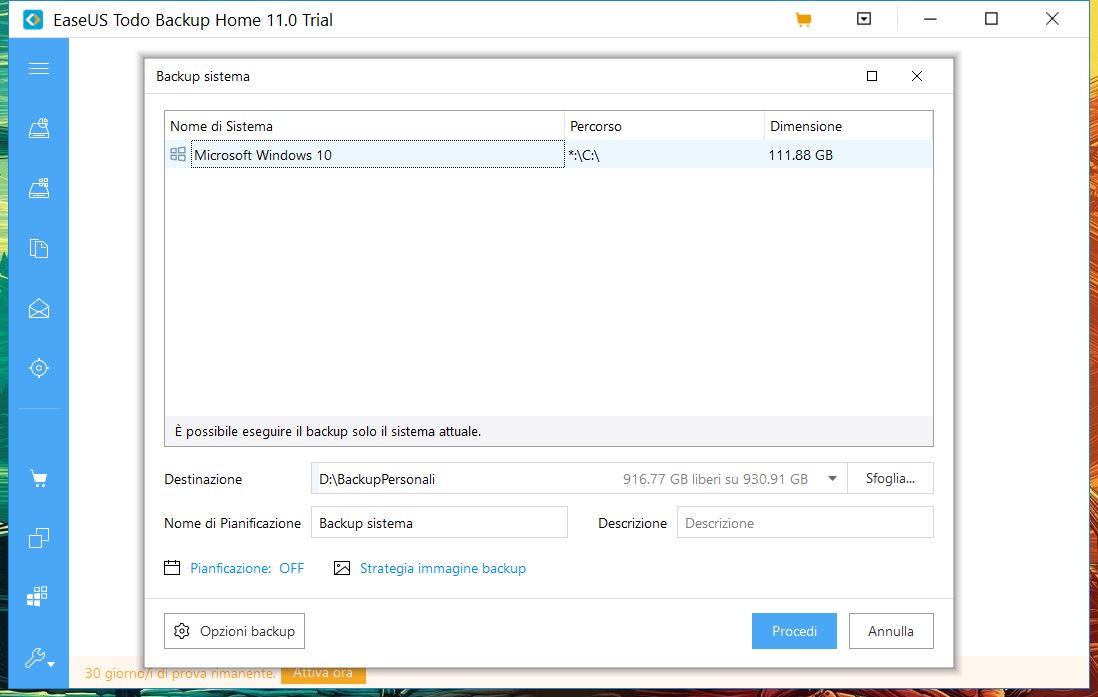Open Opzioni backup settings
Viewport: 1098px width, 697px height.
[x=235, y=631]
